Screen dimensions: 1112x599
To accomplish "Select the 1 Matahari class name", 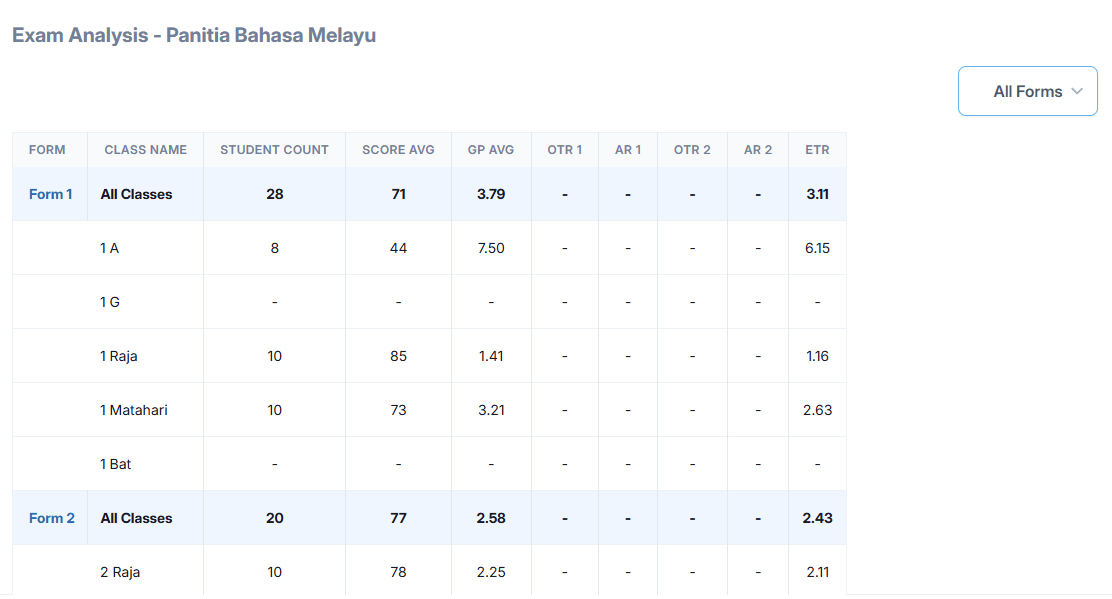I will [x=134, y=410].
